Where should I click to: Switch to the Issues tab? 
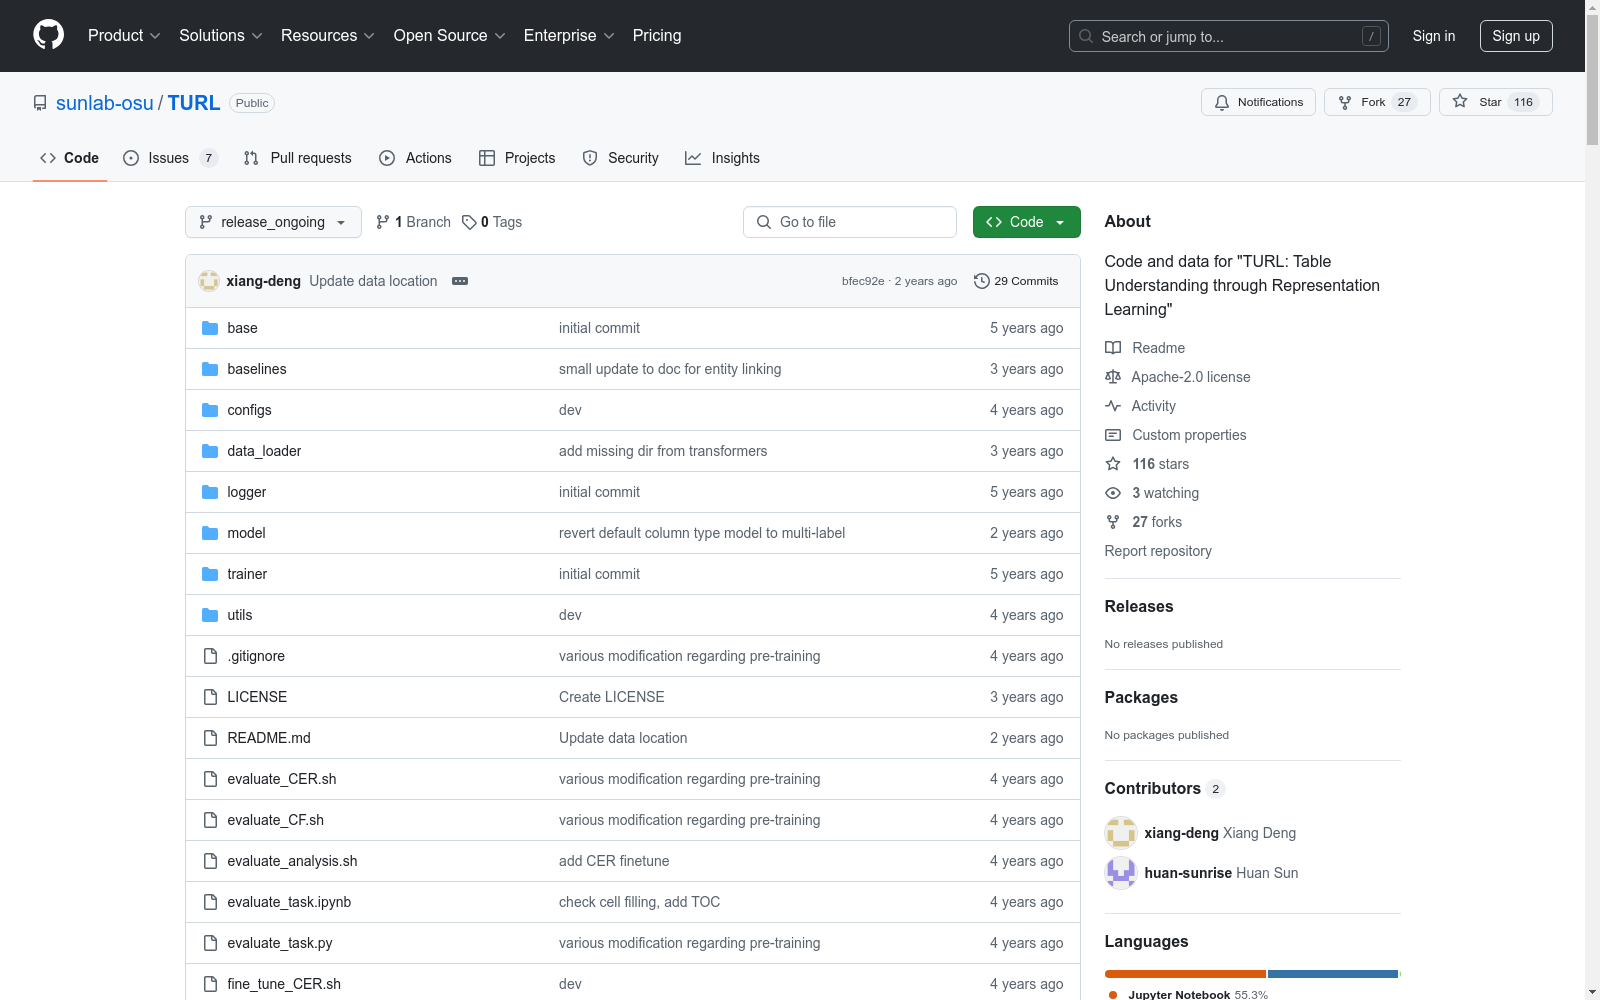pyautogui.click(x=170, y=158)
